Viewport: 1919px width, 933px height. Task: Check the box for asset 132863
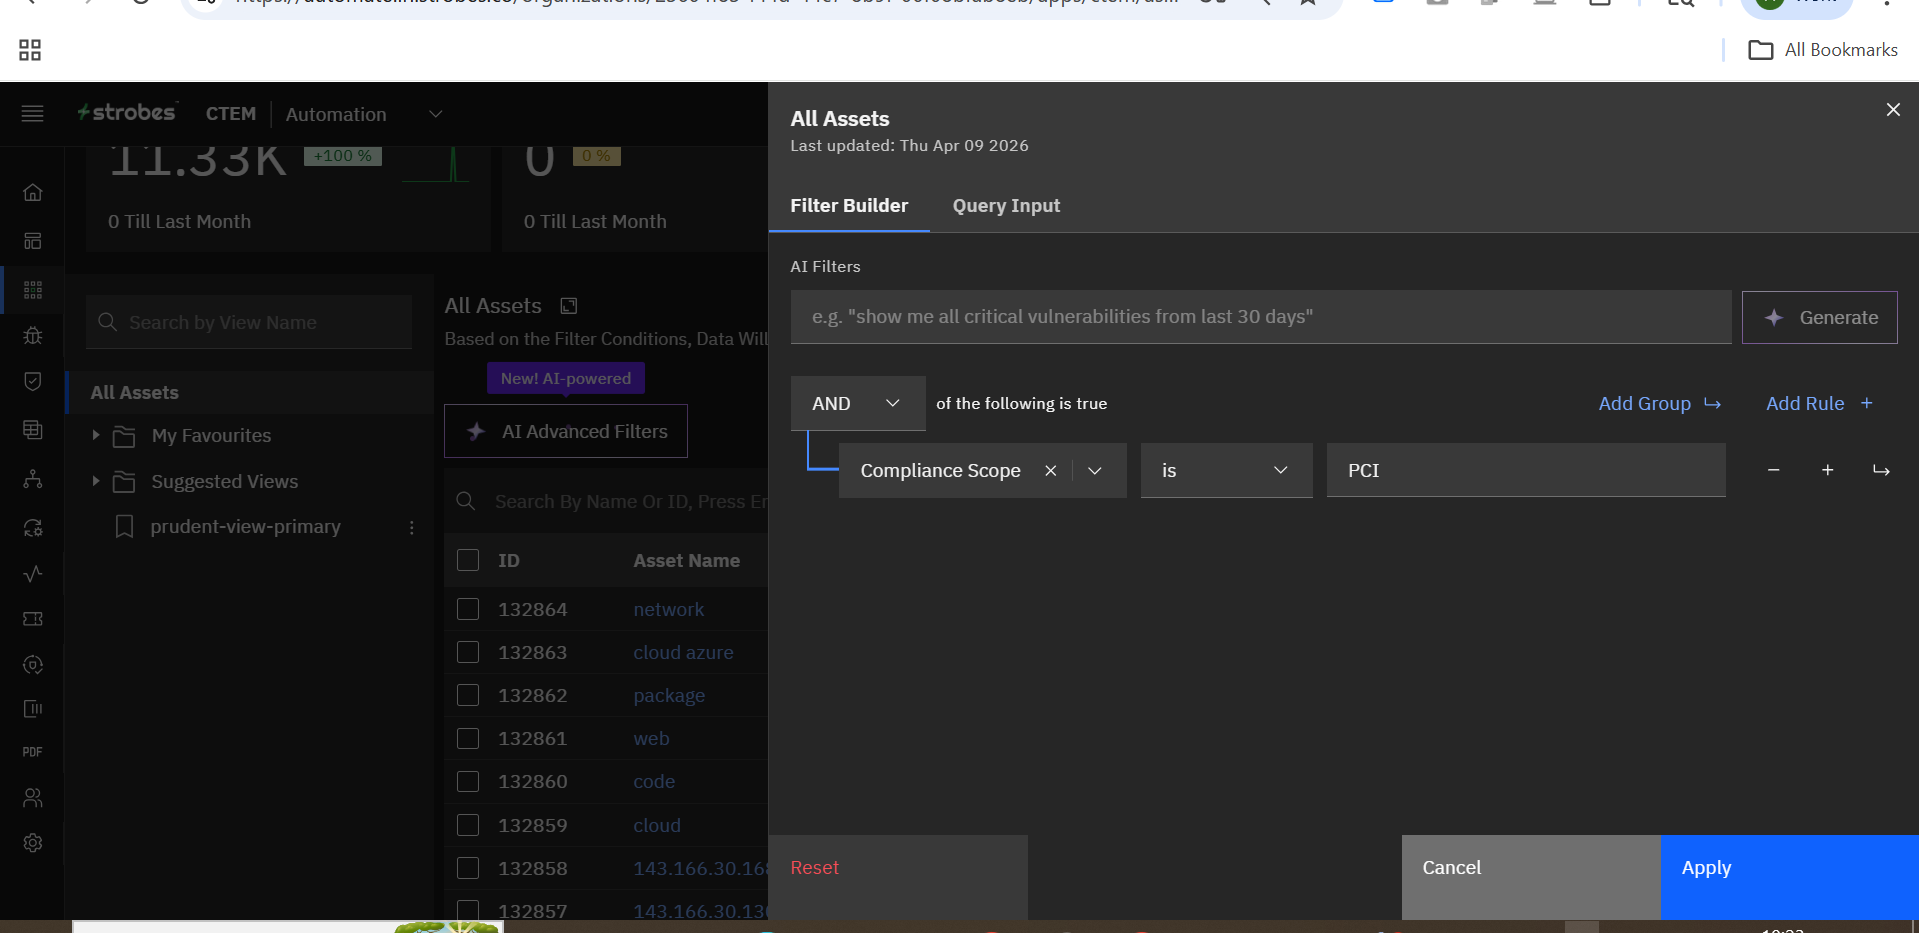click(468, 652)
